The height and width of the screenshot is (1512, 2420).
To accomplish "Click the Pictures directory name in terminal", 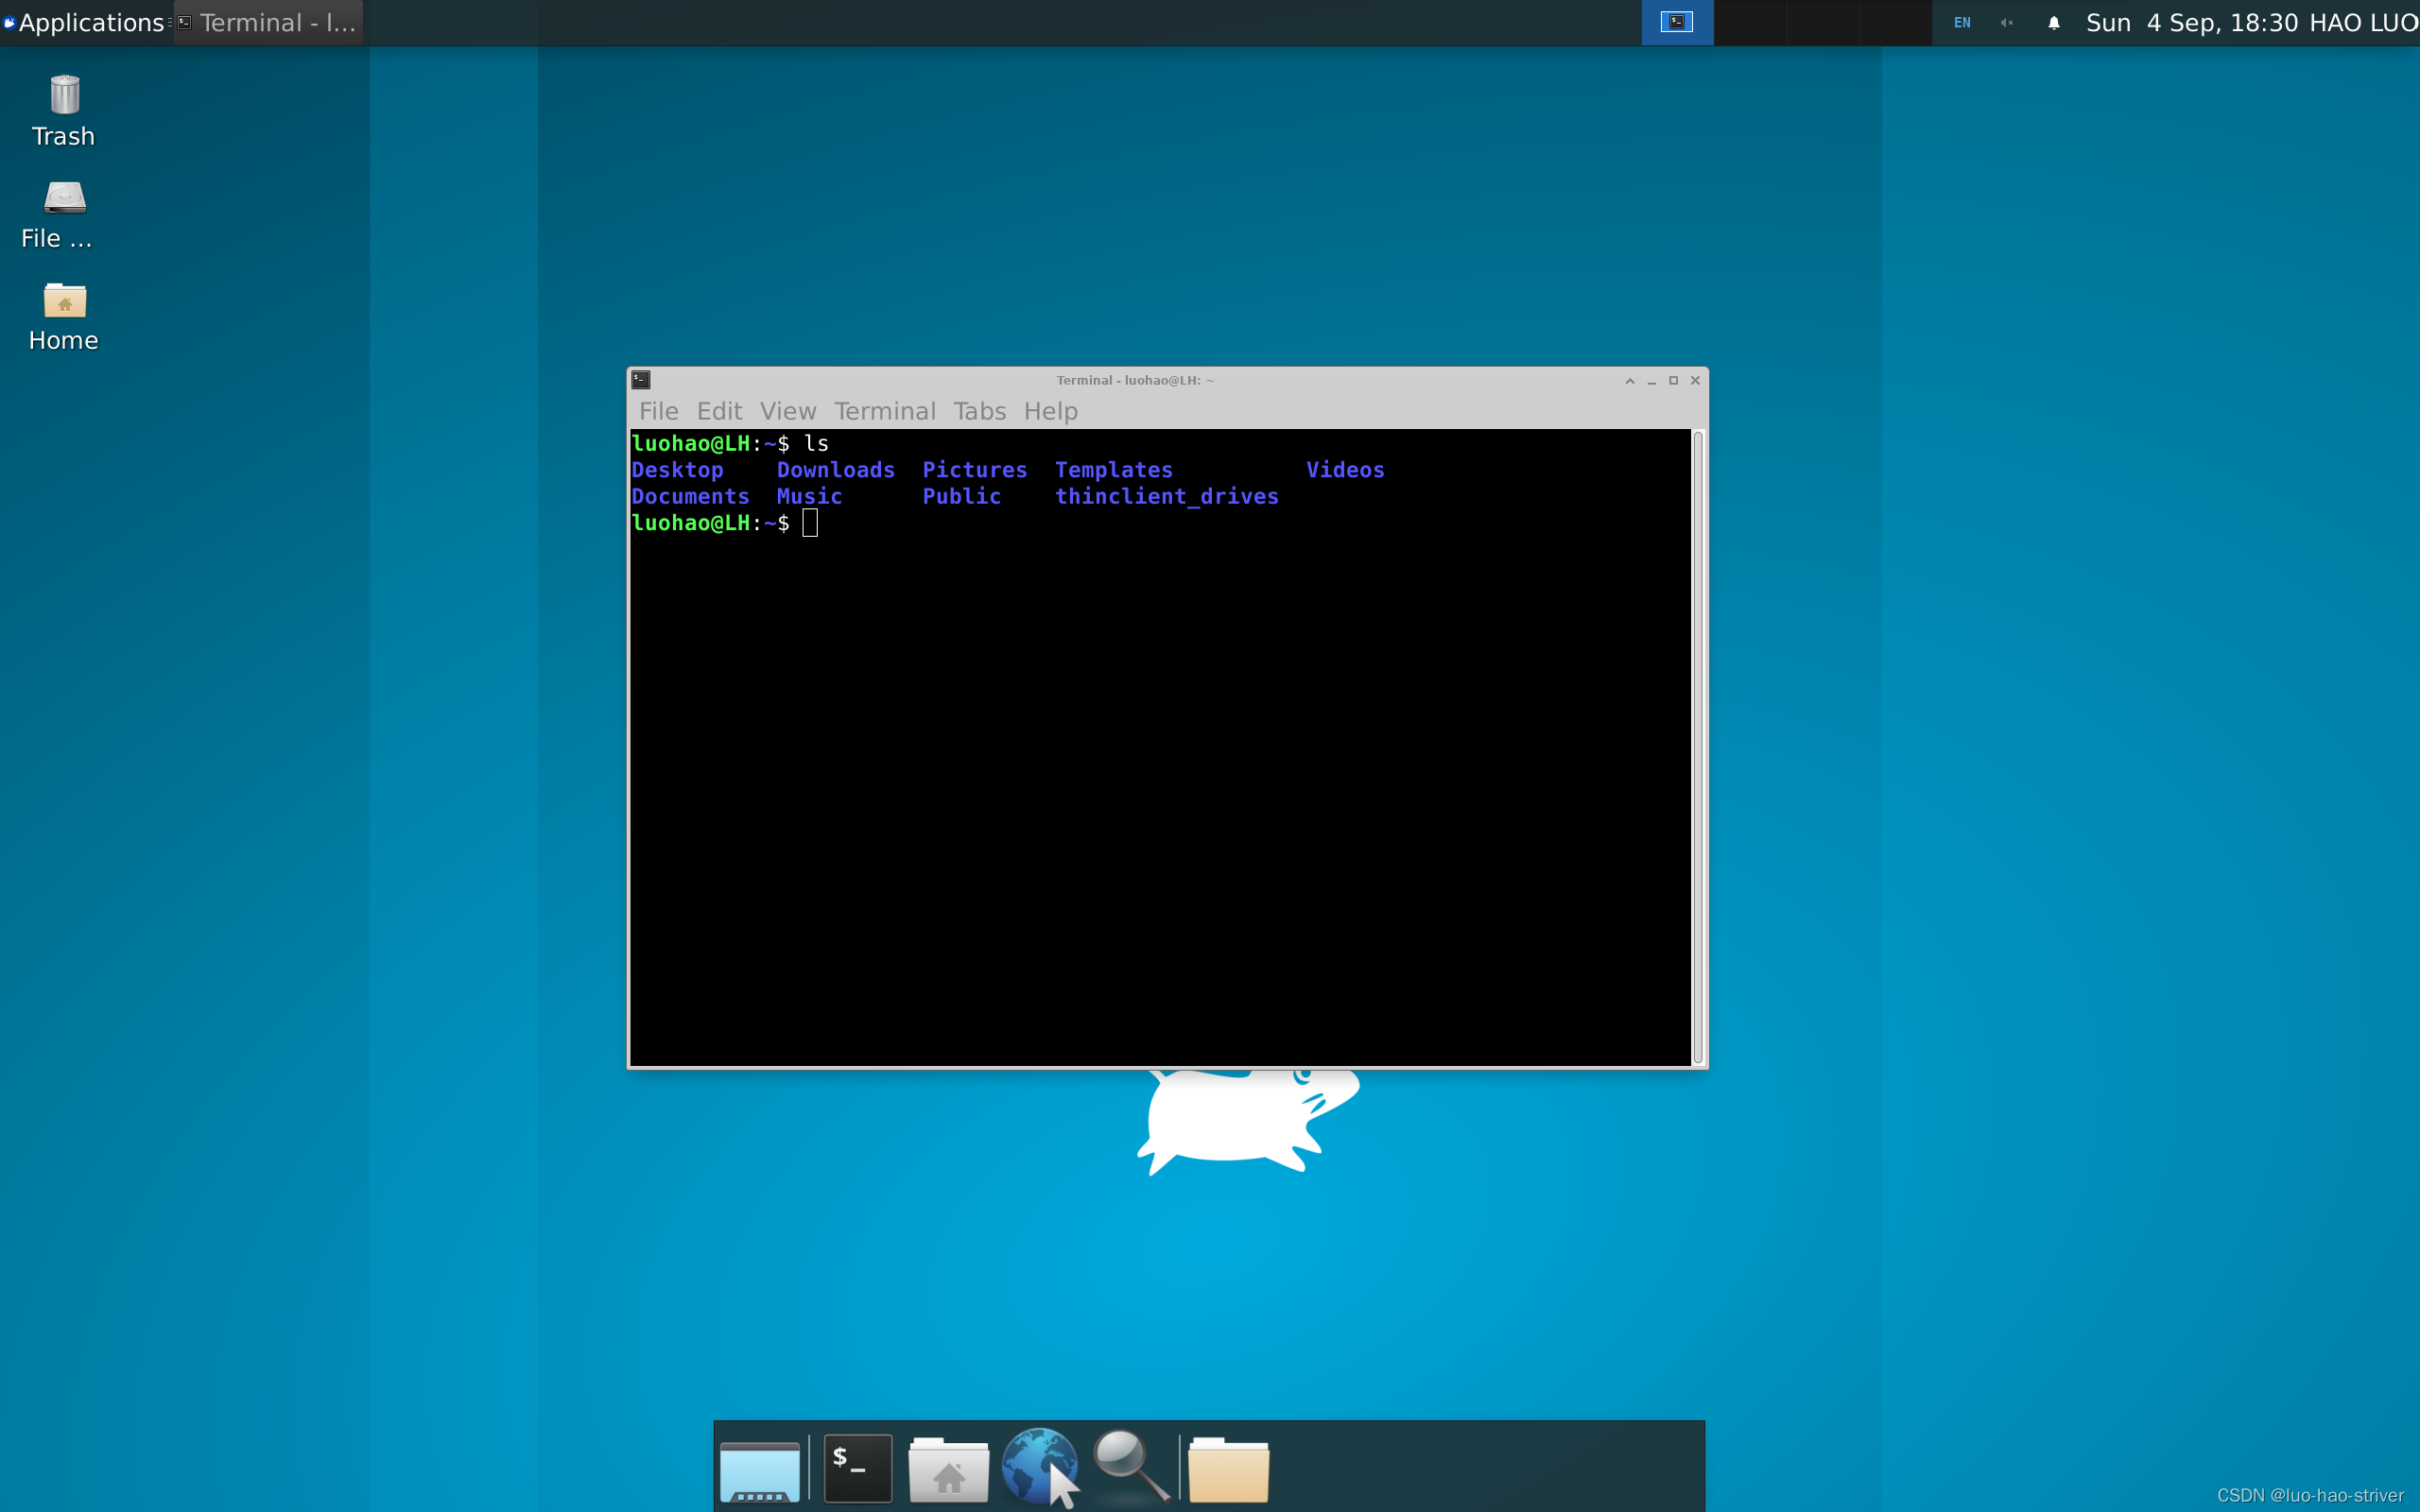I will click(x=975, y=470).
